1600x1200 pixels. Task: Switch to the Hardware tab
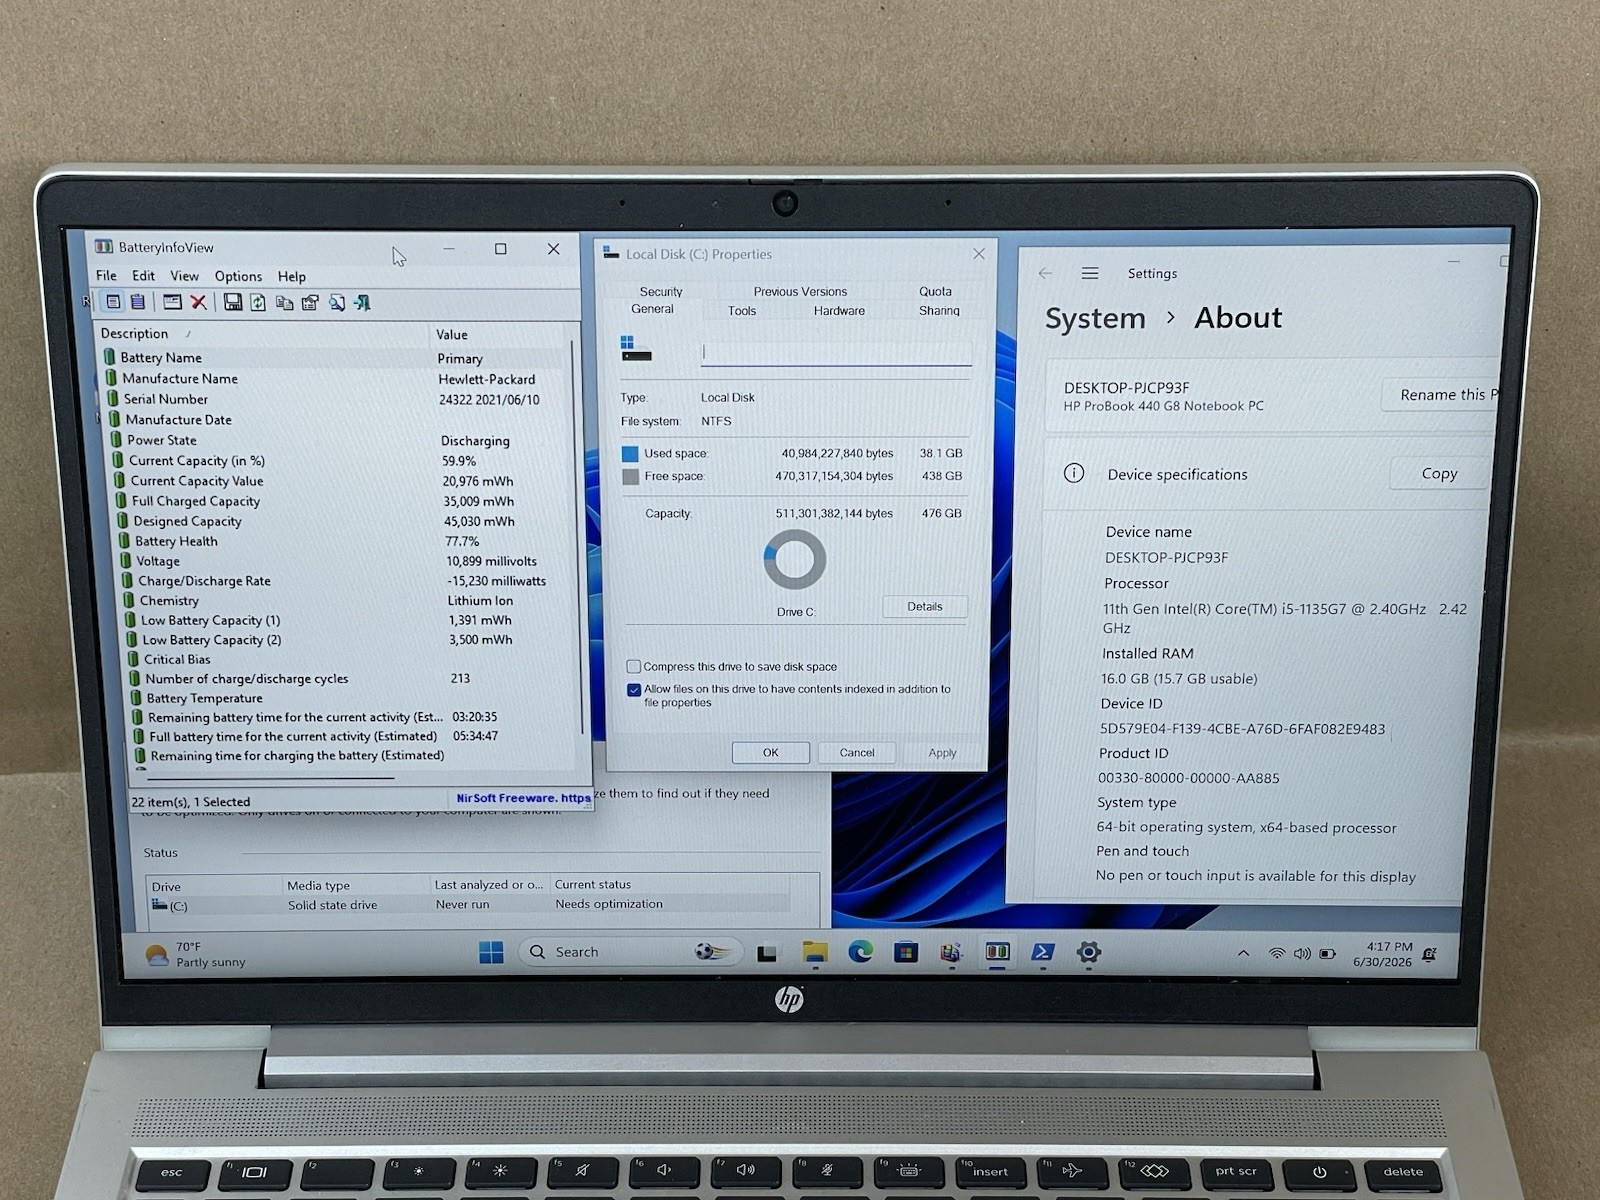tap(839, 311)
